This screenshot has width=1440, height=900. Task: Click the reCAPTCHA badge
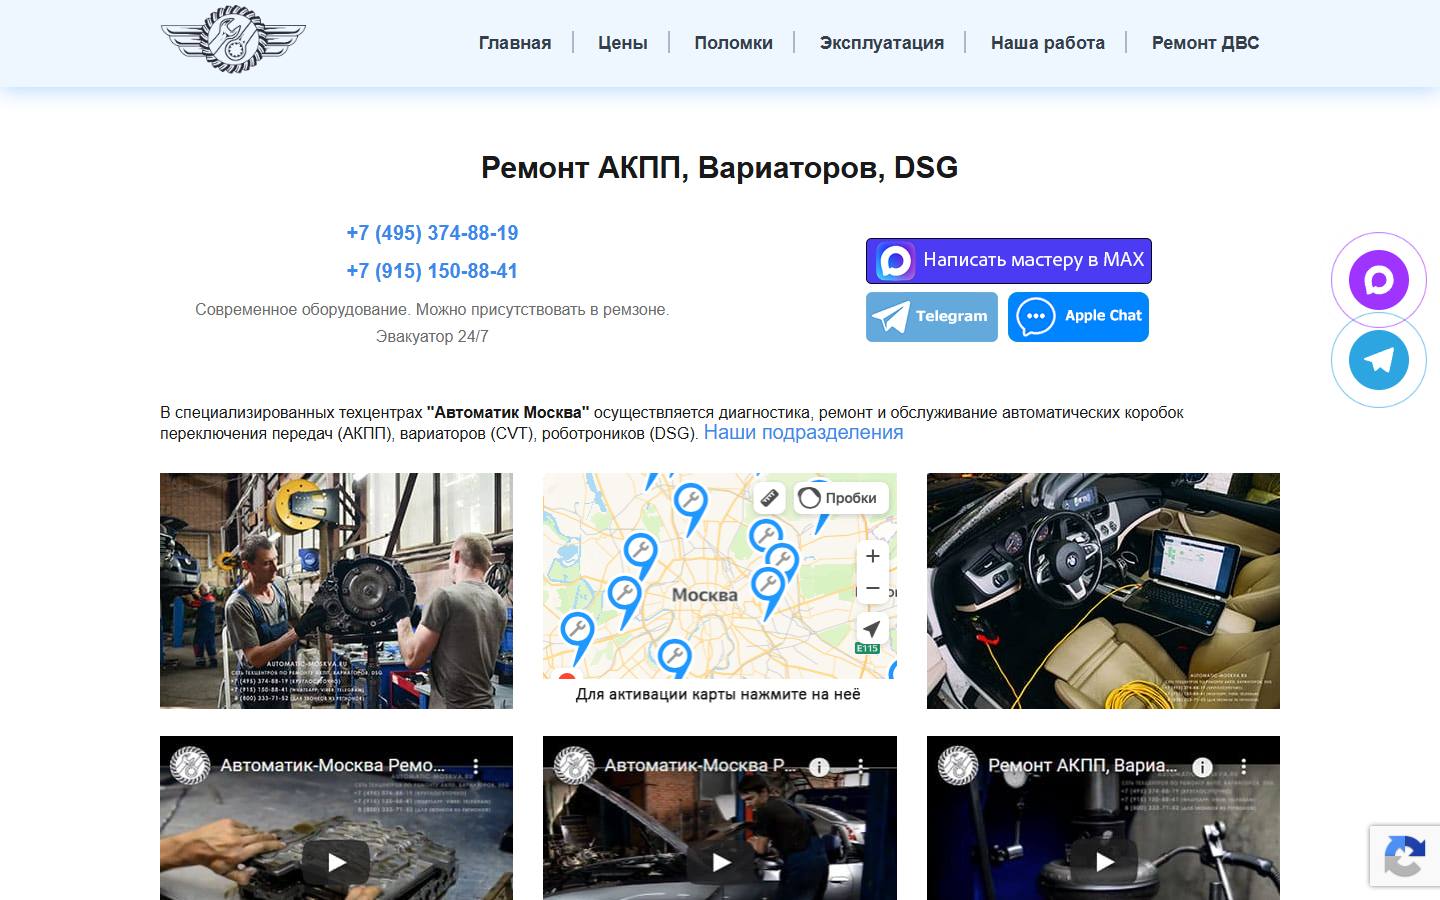pyautogui.click(x=1404, y=856)
